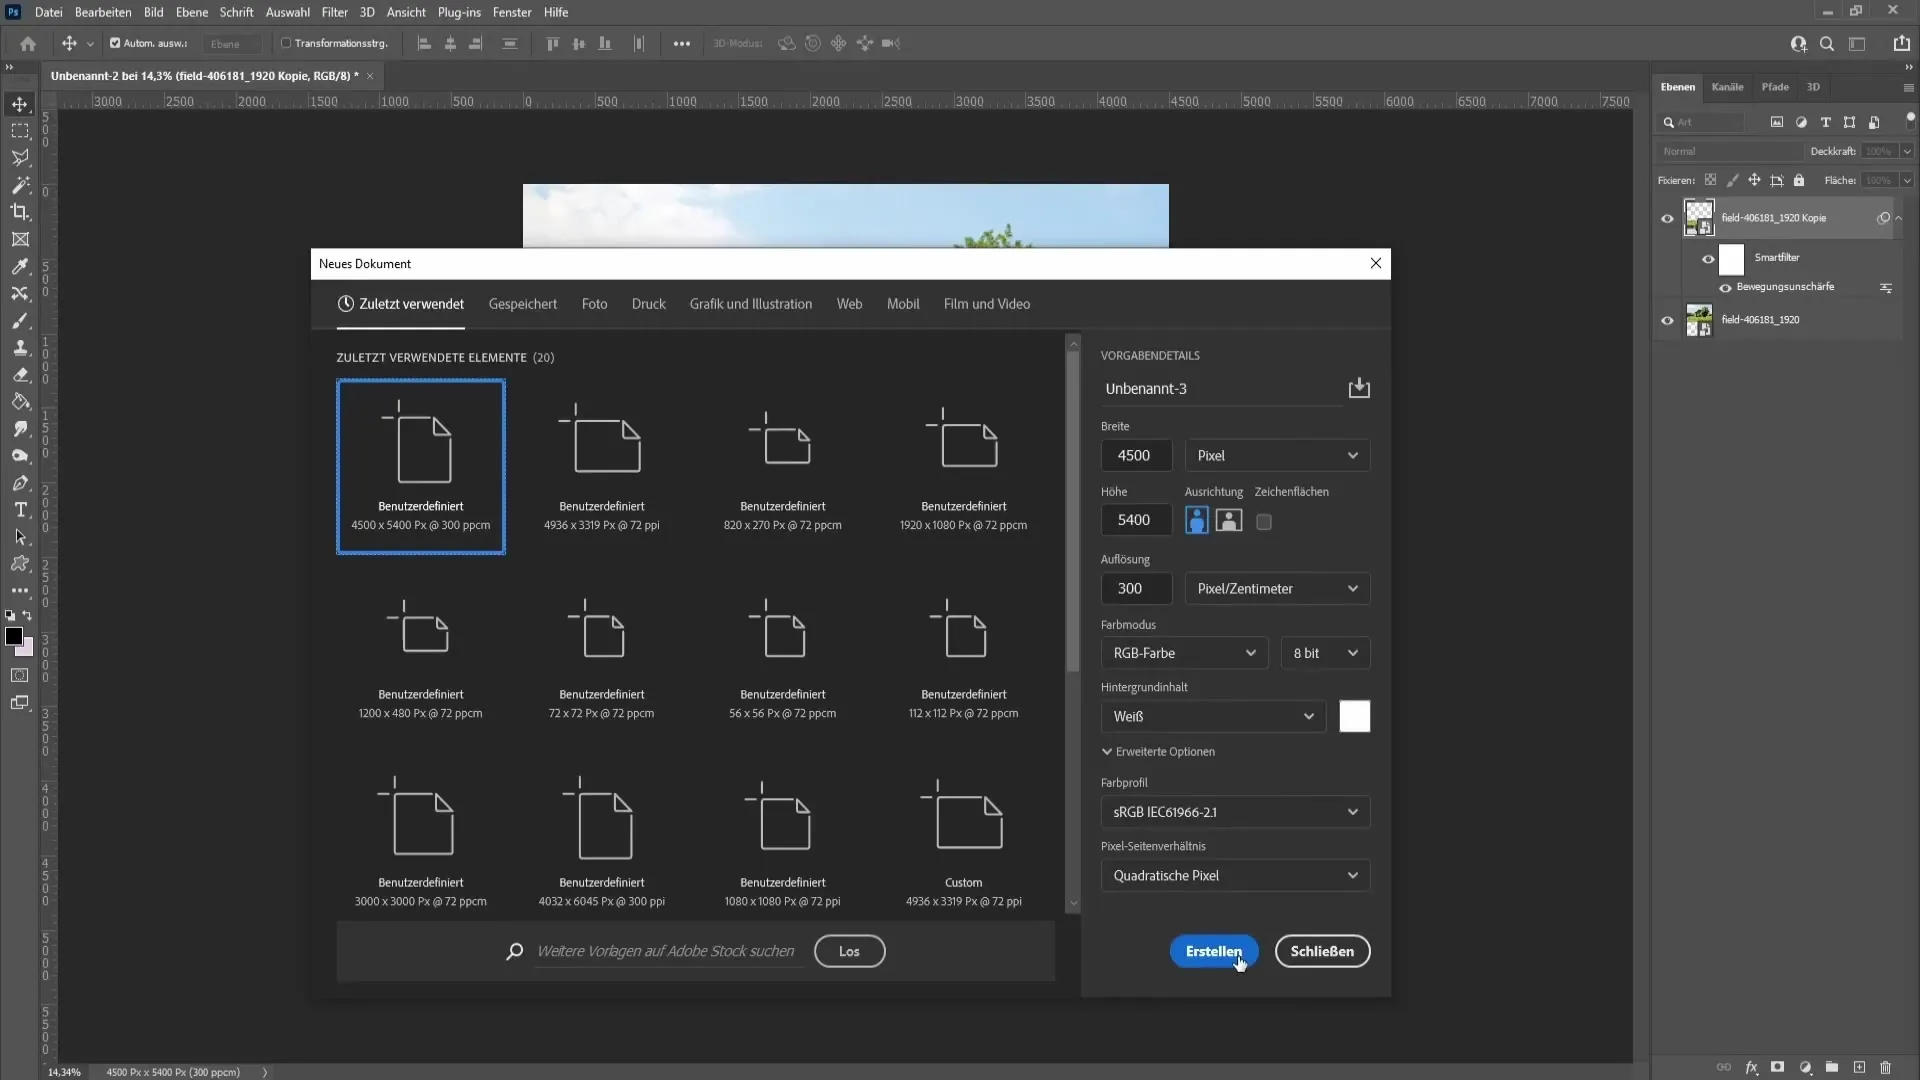Screen dimensions: 1920x1080
Task: Click the Adobe Stock search field
Action: point(666,951)
